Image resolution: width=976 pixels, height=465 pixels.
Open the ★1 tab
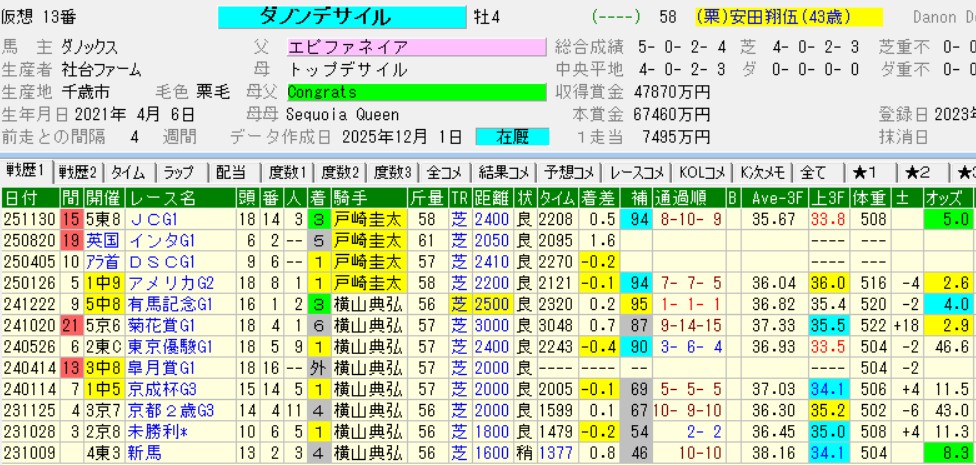pyautogui.click(x=864, y=171)
